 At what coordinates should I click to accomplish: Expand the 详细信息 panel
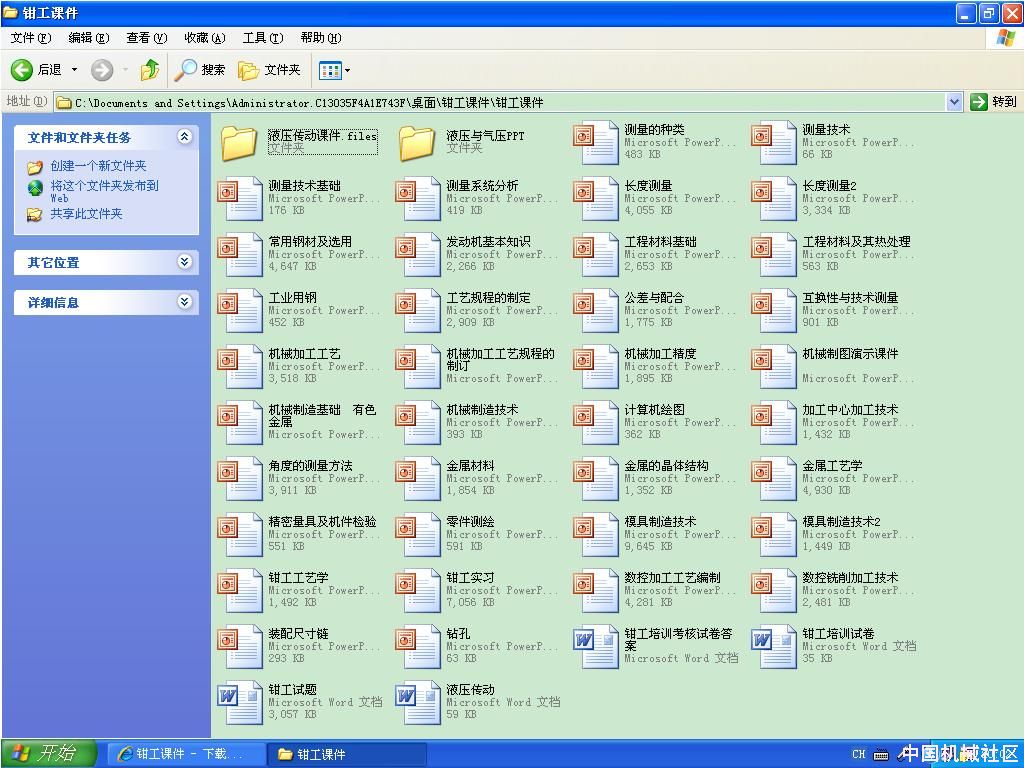point(184,302)
